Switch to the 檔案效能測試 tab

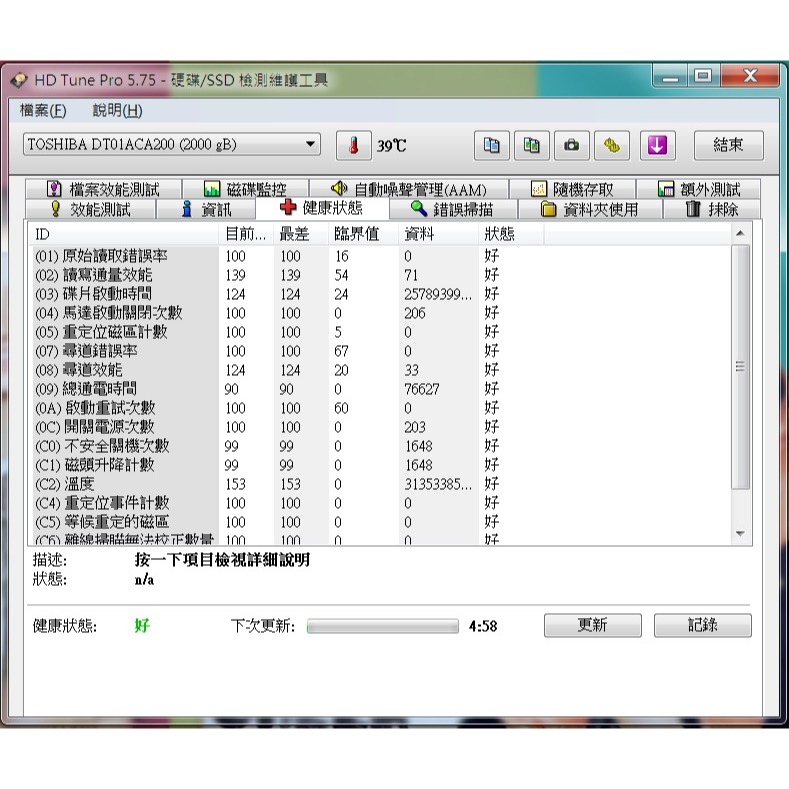click(103, 189)
